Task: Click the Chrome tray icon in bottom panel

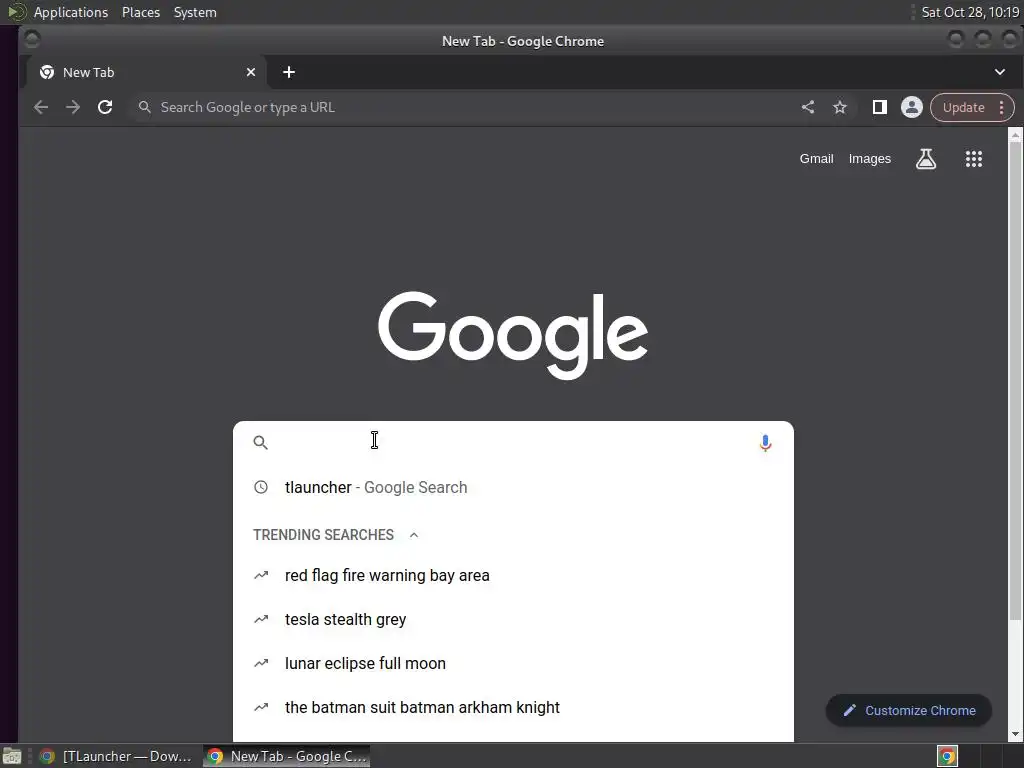Action: [x=947, y=756]
